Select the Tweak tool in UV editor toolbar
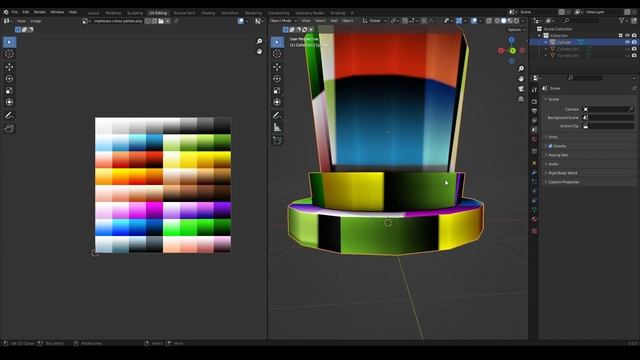 [x=9, y=42]
